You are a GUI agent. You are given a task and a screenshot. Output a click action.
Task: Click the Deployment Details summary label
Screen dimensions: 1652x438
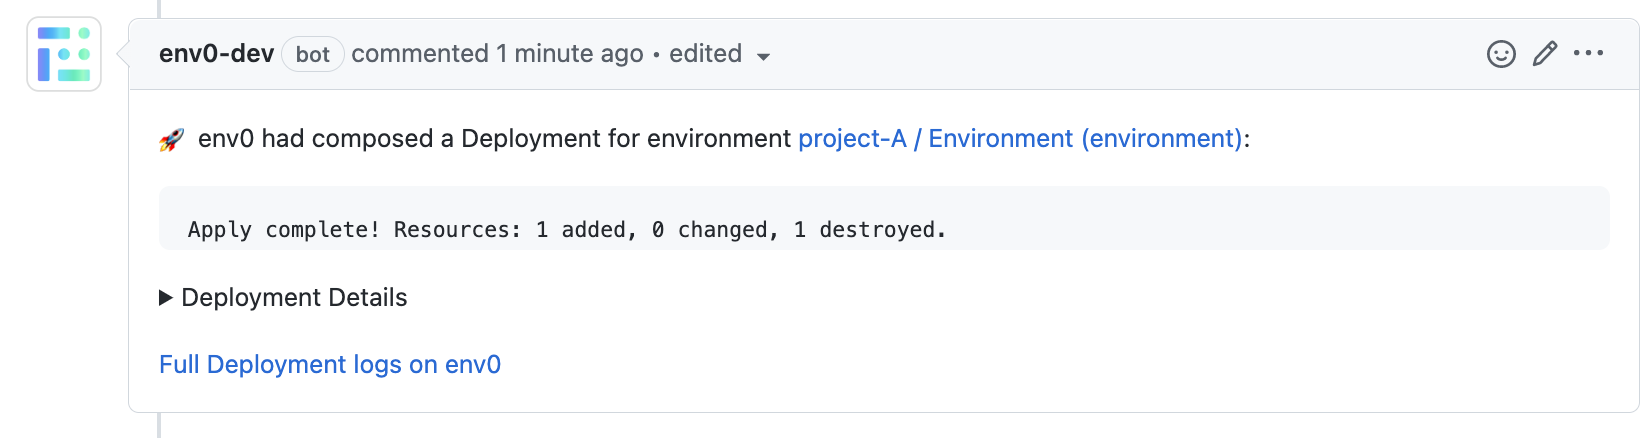pos(294,298)
